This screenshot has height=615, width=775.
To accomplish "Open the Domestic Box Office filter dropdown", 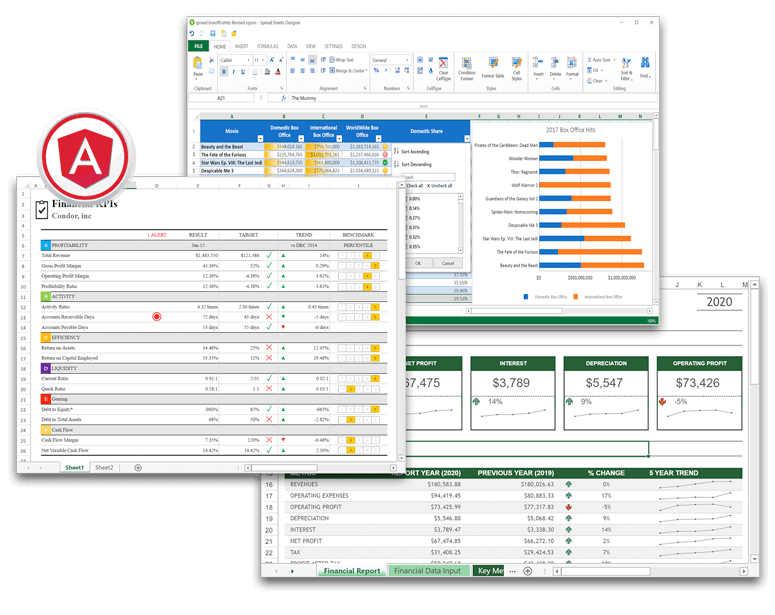I will coord(301,138).
